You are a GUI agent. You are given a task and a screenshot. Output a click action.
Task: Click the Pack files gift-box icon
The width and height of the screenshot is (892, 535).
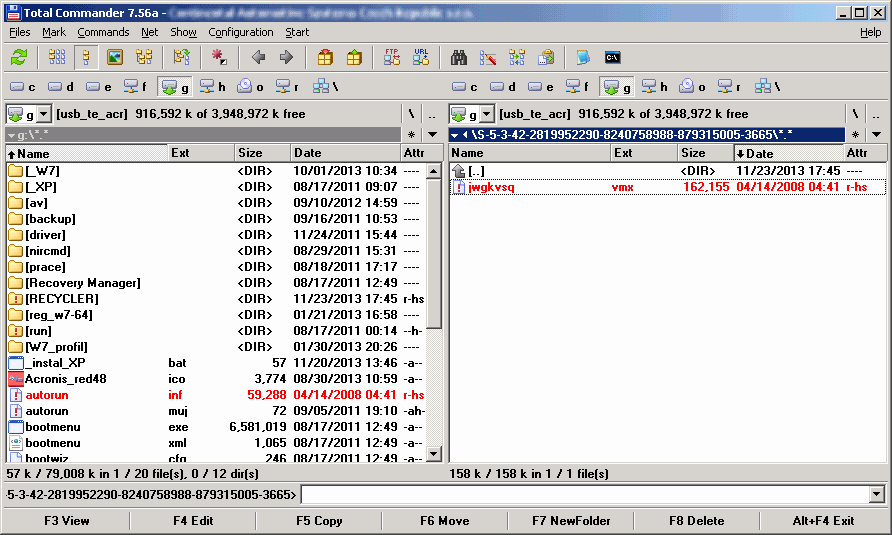325,57
